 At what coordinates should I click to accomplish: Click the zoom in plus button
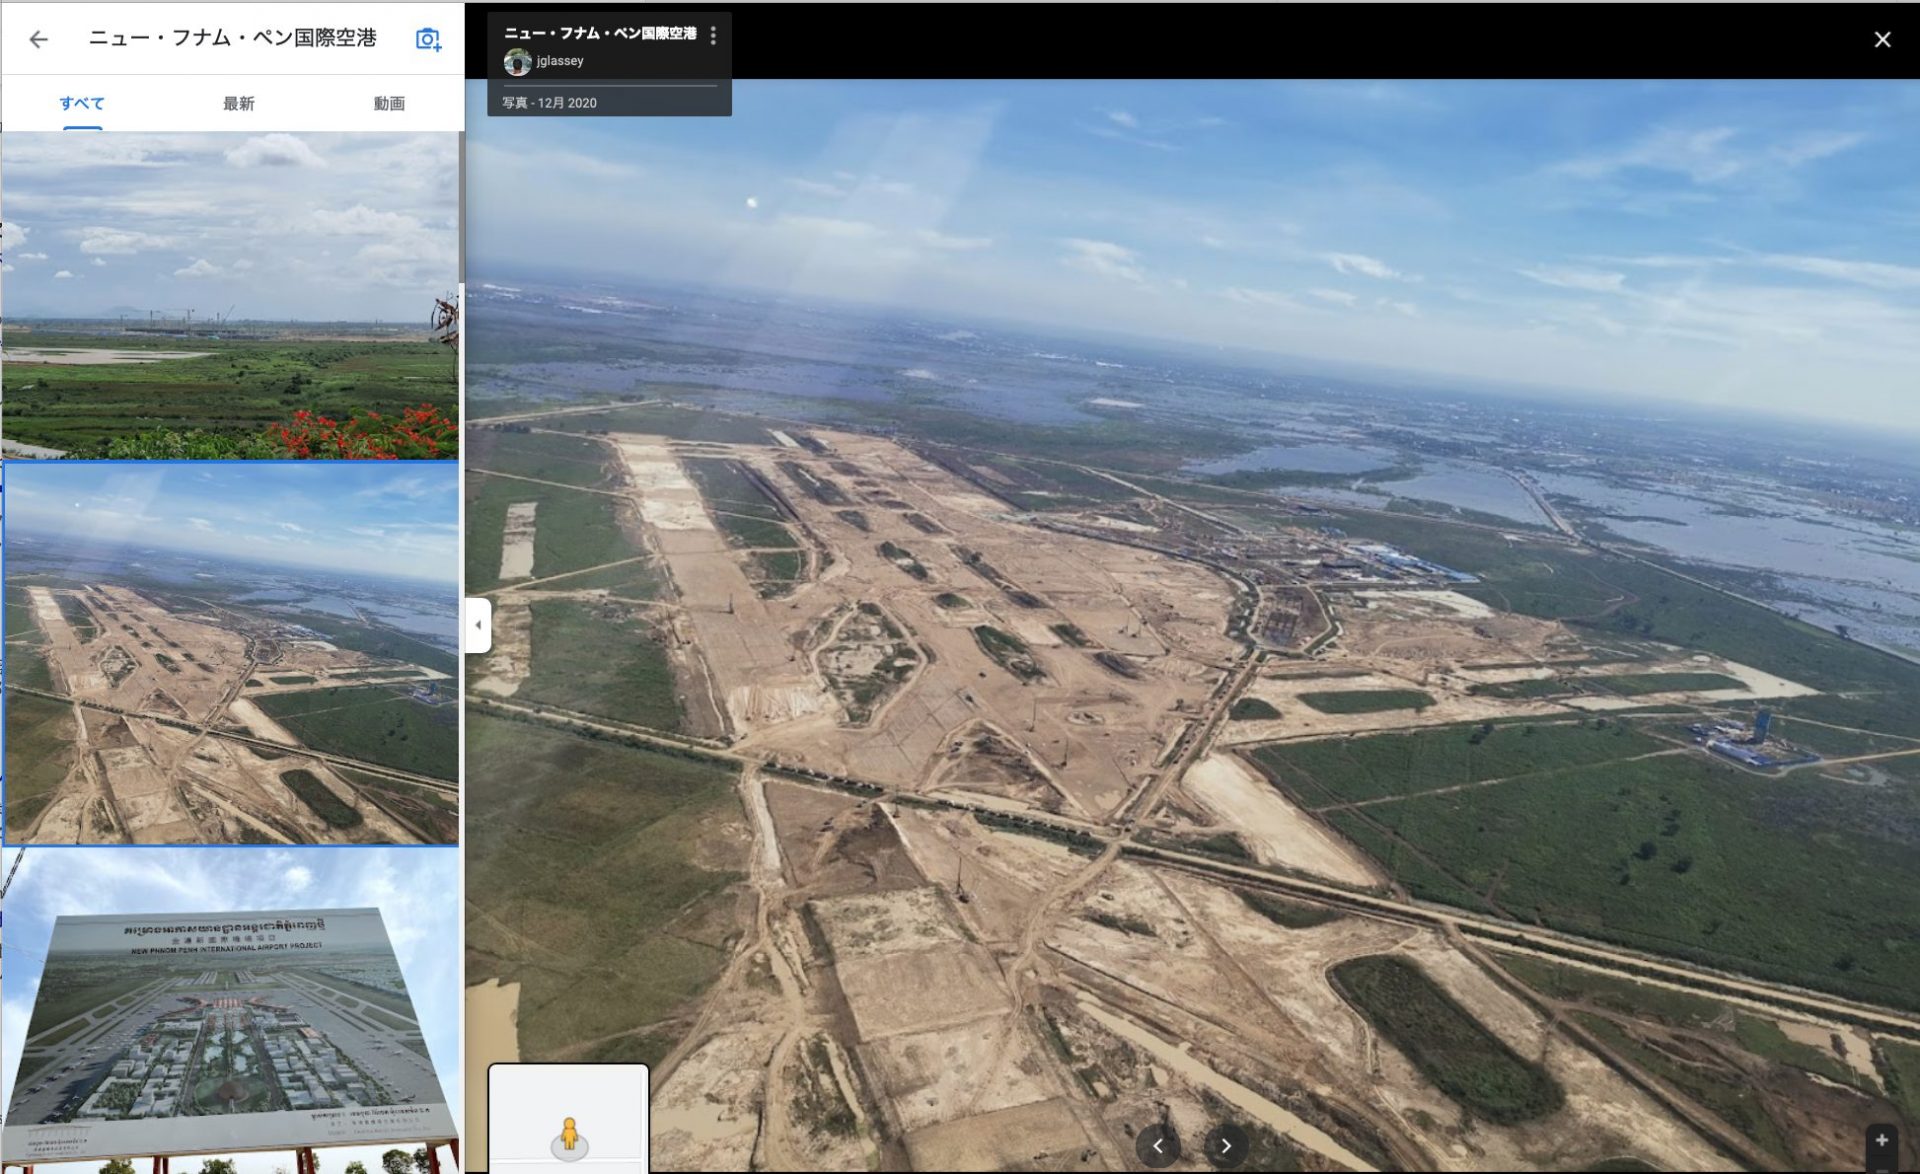[1881, 1141]
